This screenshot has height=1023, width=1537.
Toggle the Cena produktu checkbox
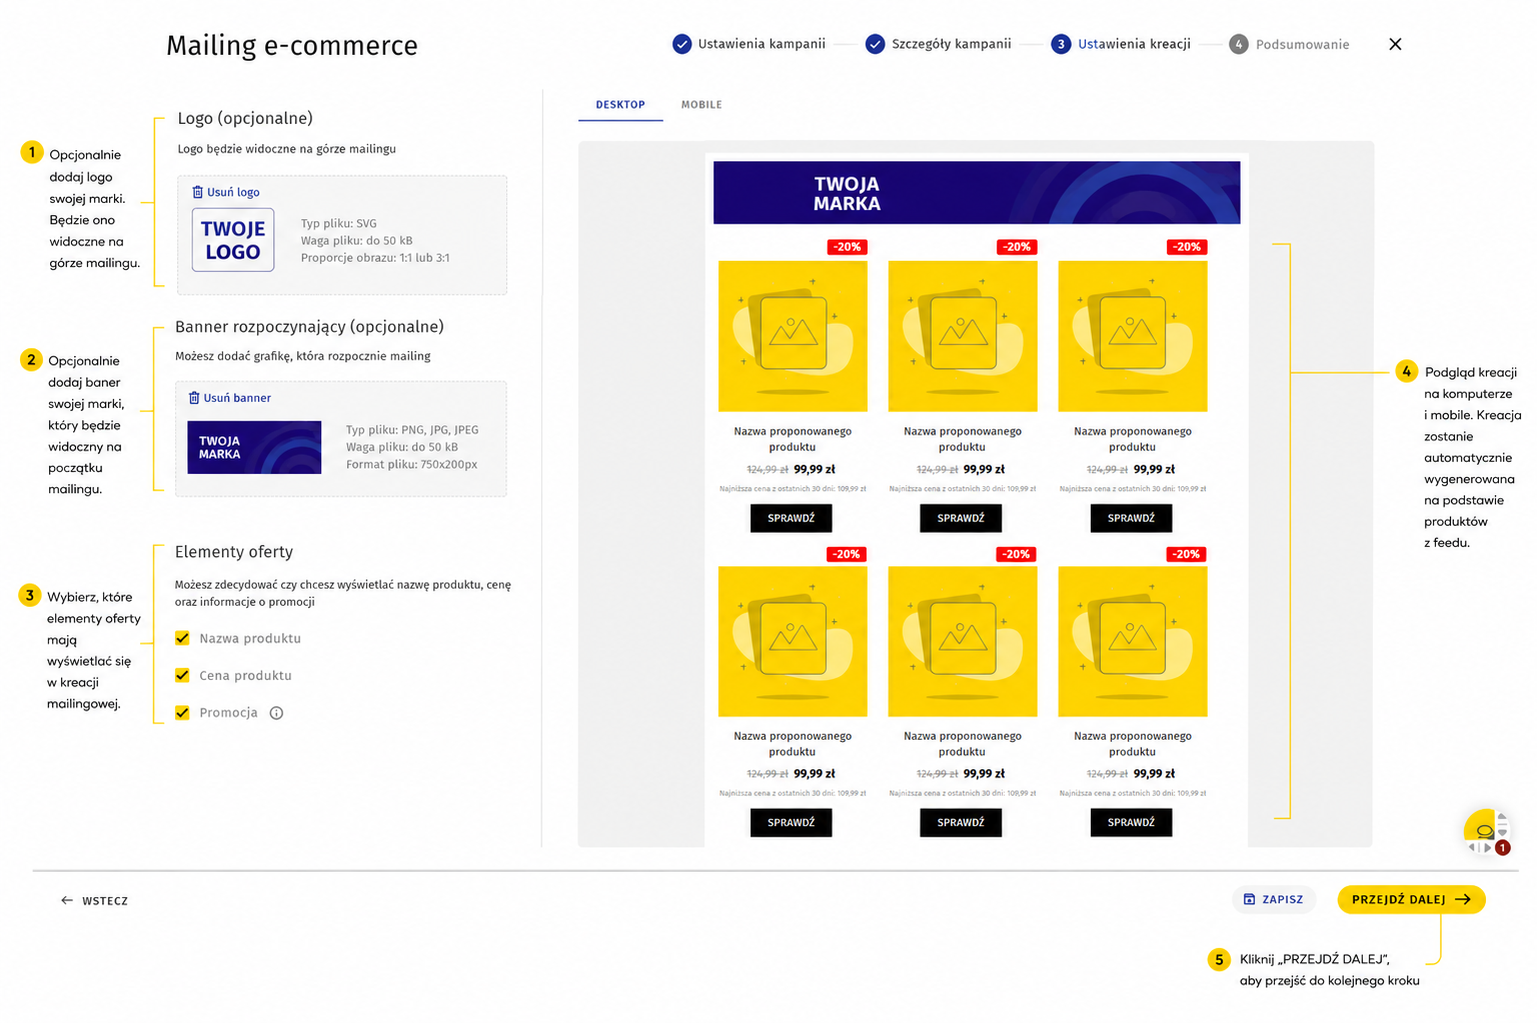coord(182,675)
